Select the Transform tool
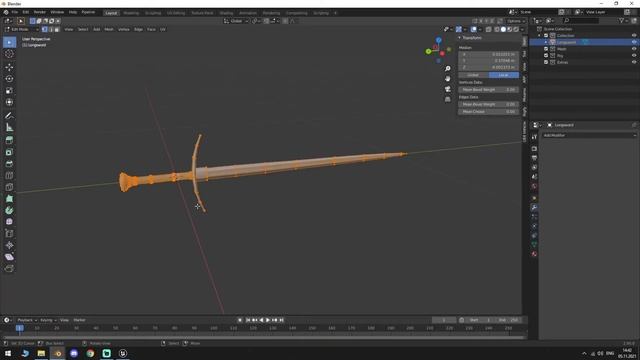Image resolution: width=640 pixels, height=360 pixels. [x=9, y=102]
